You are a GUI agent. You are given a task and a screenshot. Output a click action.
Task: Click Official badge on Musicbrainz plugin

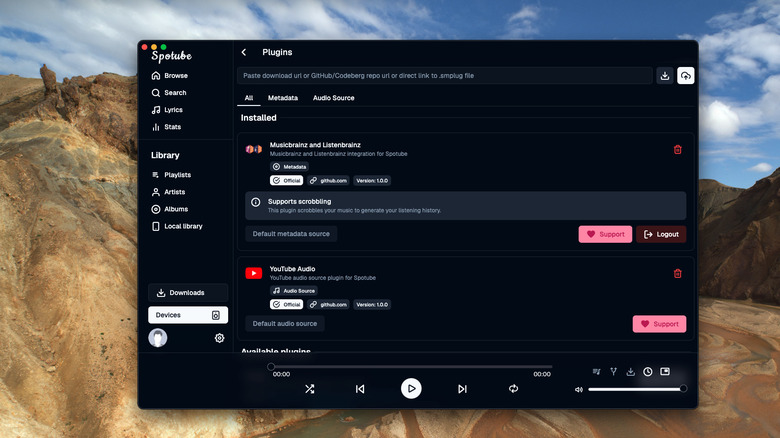pos(287,181)
